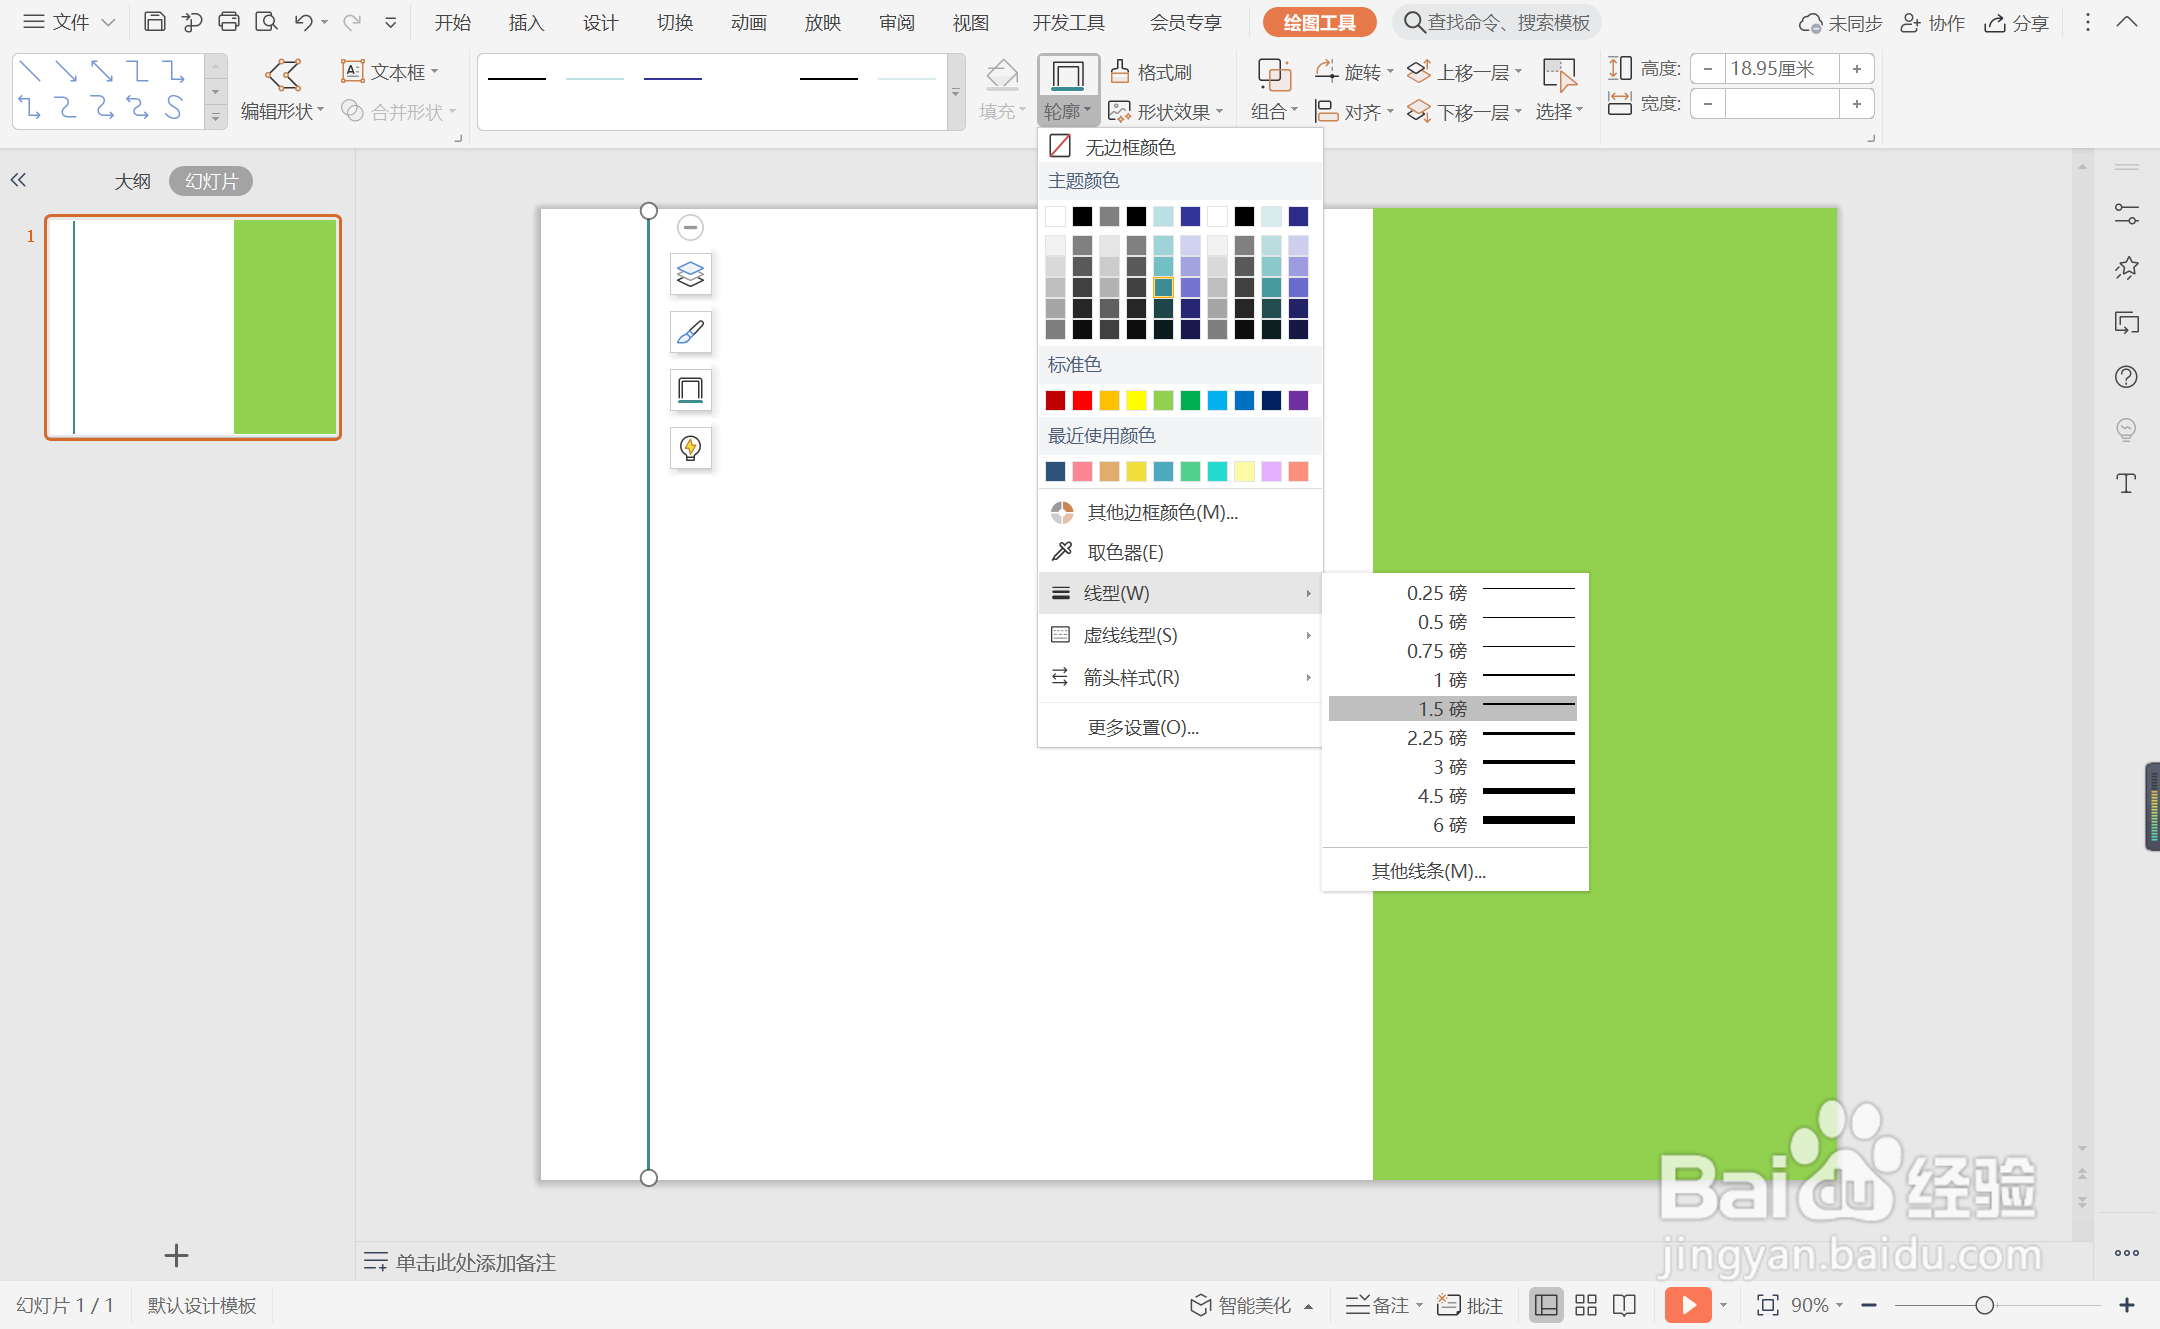Click the layers icon beside the line
This screenshot has height=1329, width=2160.
click(690, 274)
